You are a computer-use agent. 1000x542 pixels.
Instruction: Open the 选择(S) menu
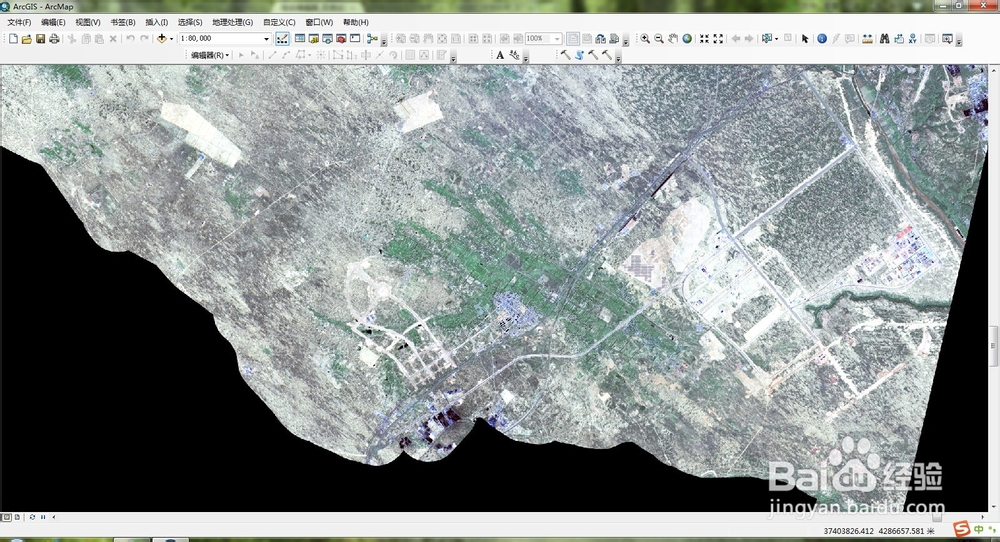click(x=190, y=22)
